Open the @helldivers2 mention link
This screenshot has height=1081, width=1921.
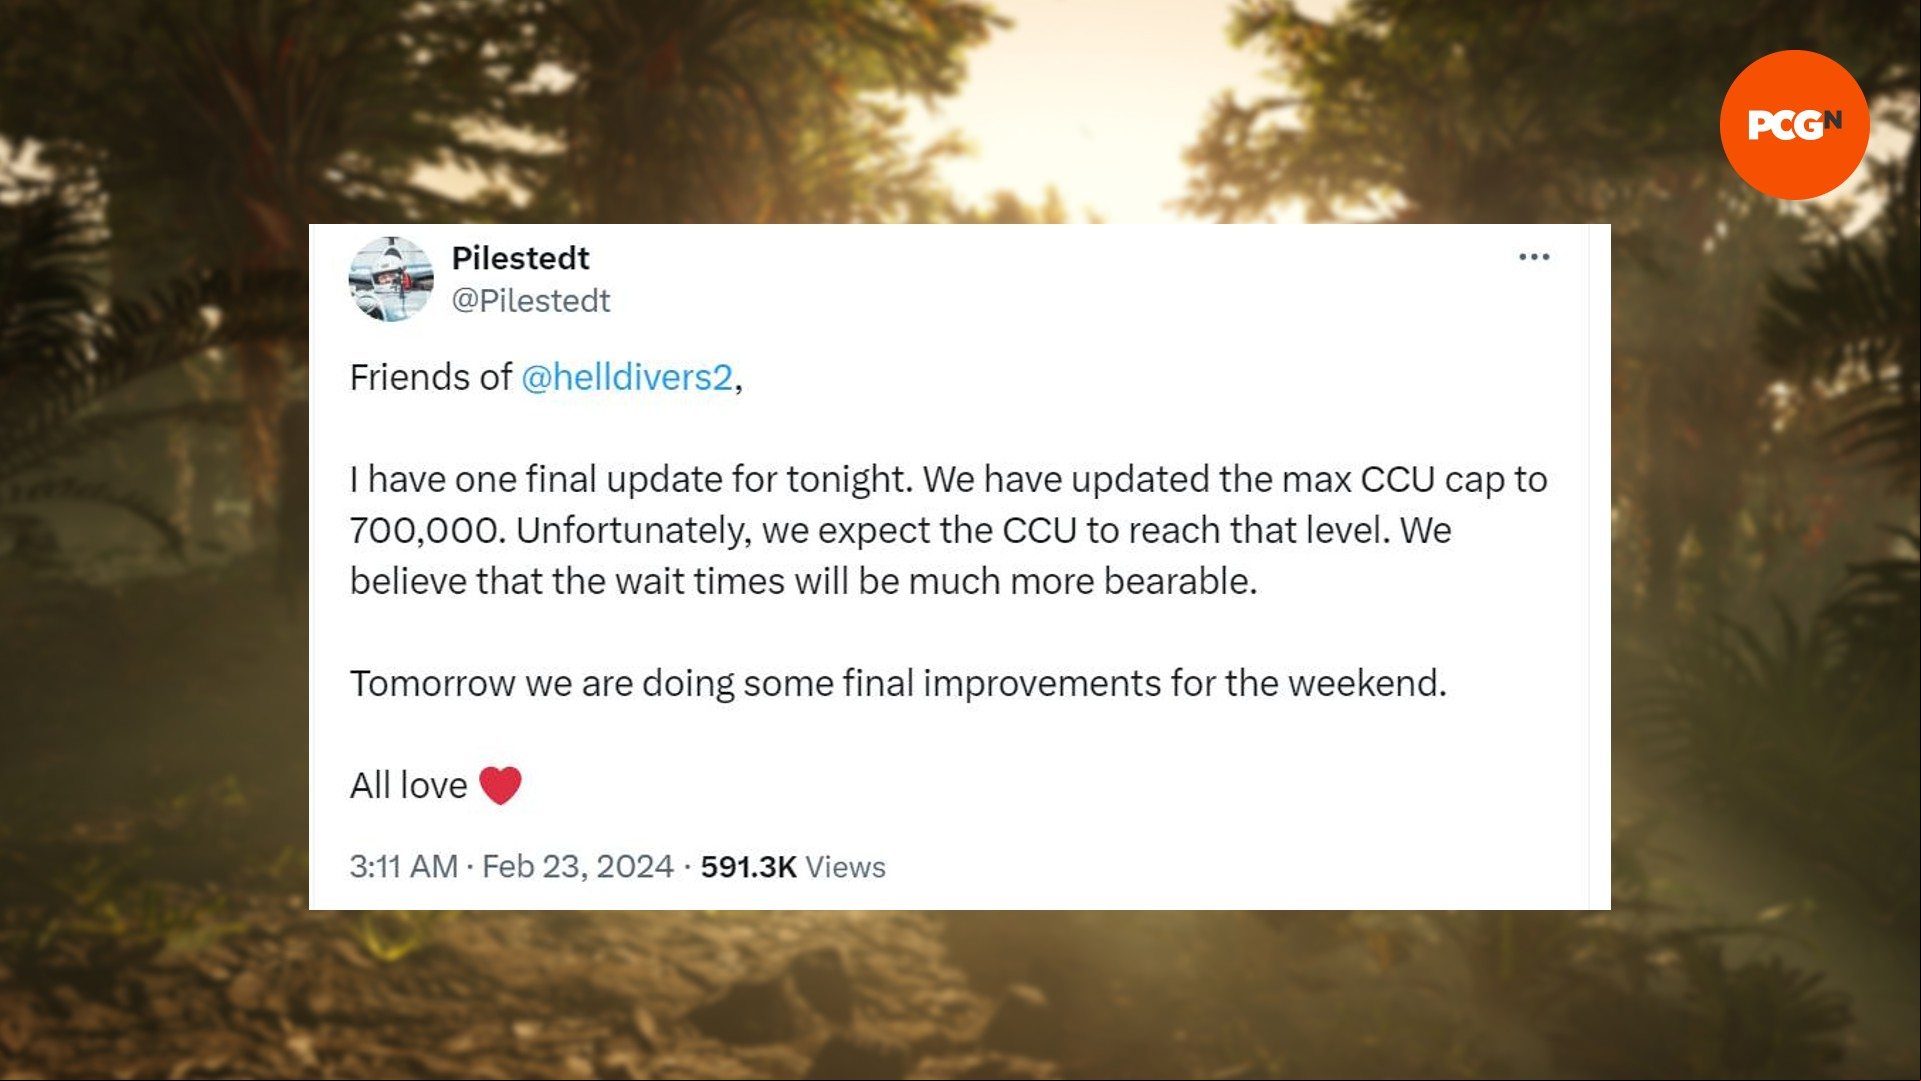pyautogui.click(x=627, y=377)
